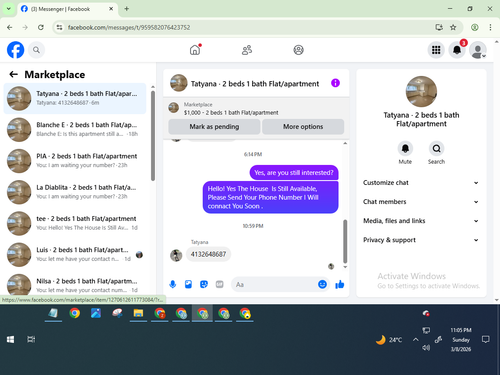Click the header avatar next to Tatyana title
This screenshot has height=375, width=500.
[x=179, y=83]
